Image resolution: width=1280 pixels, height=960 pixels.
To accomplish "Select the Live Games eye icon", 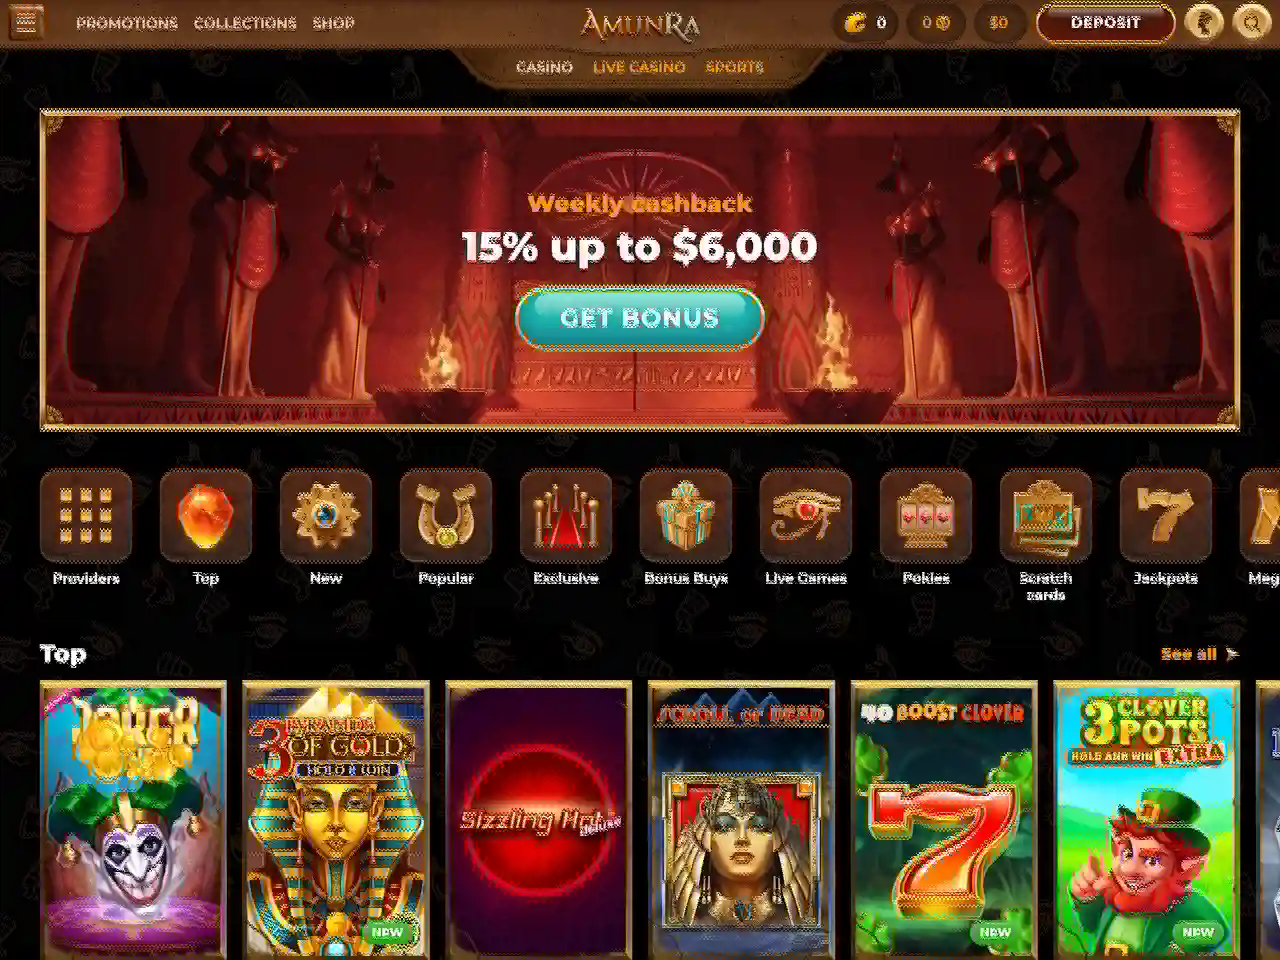I will click(806, 516).
